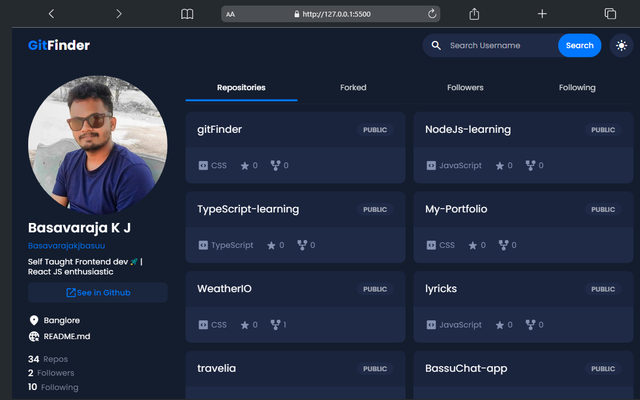Click the external link icon in See in Github
640x400 pixels.
coord(71,293)
